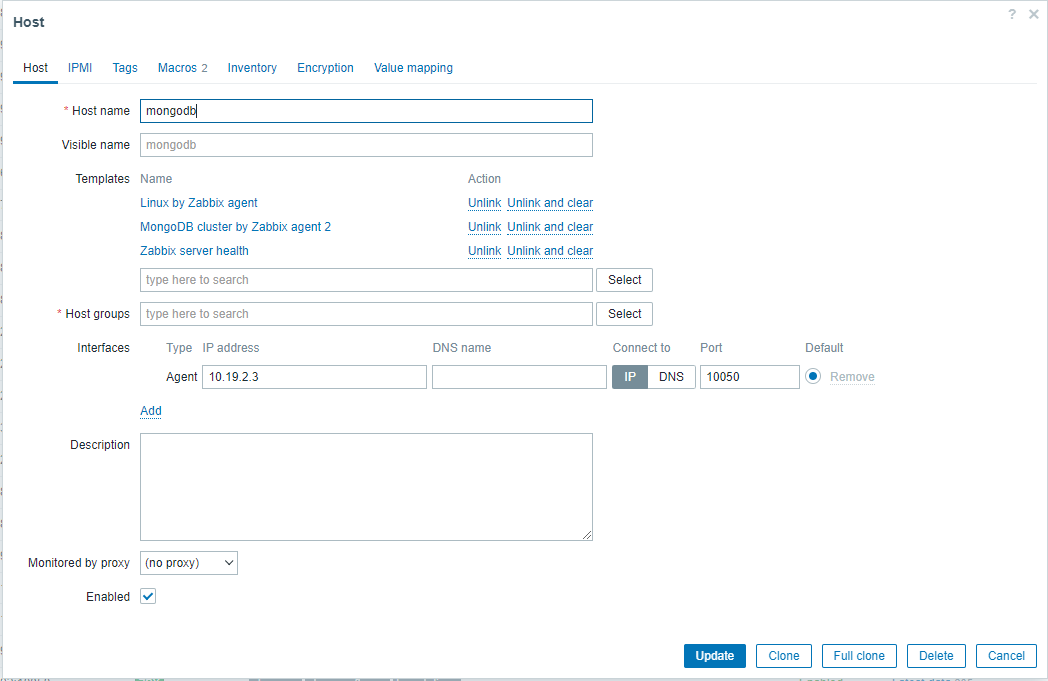Switch to the IPMI tab
Viewport: 1048px width, 681px height.
(80, 67)
